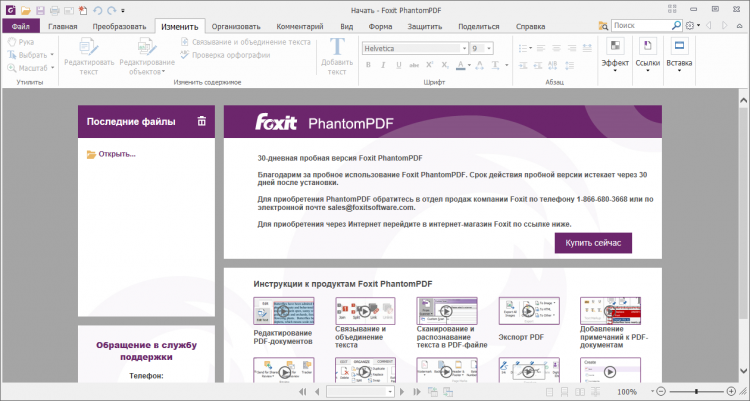Open the Экспорт PDF tutorial thumbnail
750x401 pixels.
(x=529, y=311)
